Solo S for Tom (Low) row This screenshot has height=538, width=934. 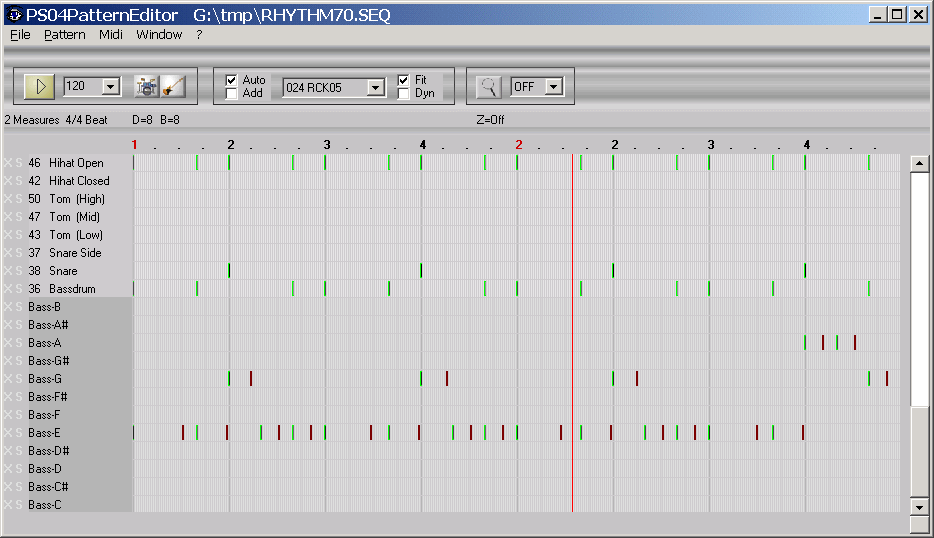pyautogui.click(x=19, y=235)
